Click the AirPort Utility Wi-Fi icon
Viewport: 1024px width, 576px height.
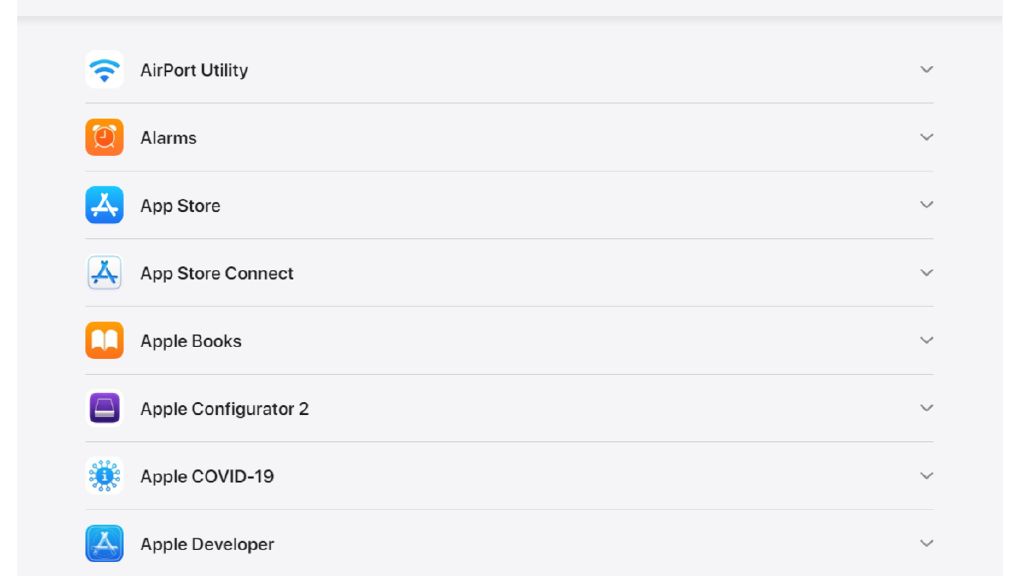point(104,70)
